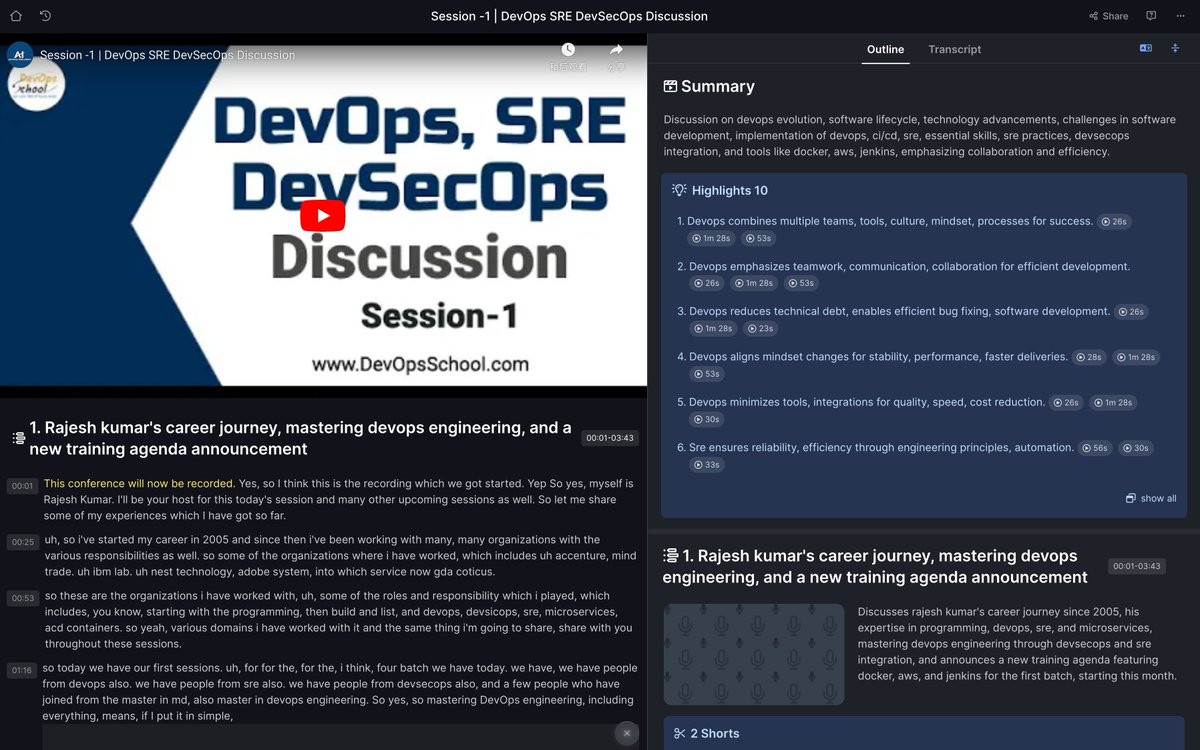This screenshot has width=1200, height=750.
Task: Jump to 26s chip beside highlight 3 text
Action: point(1132,312)
